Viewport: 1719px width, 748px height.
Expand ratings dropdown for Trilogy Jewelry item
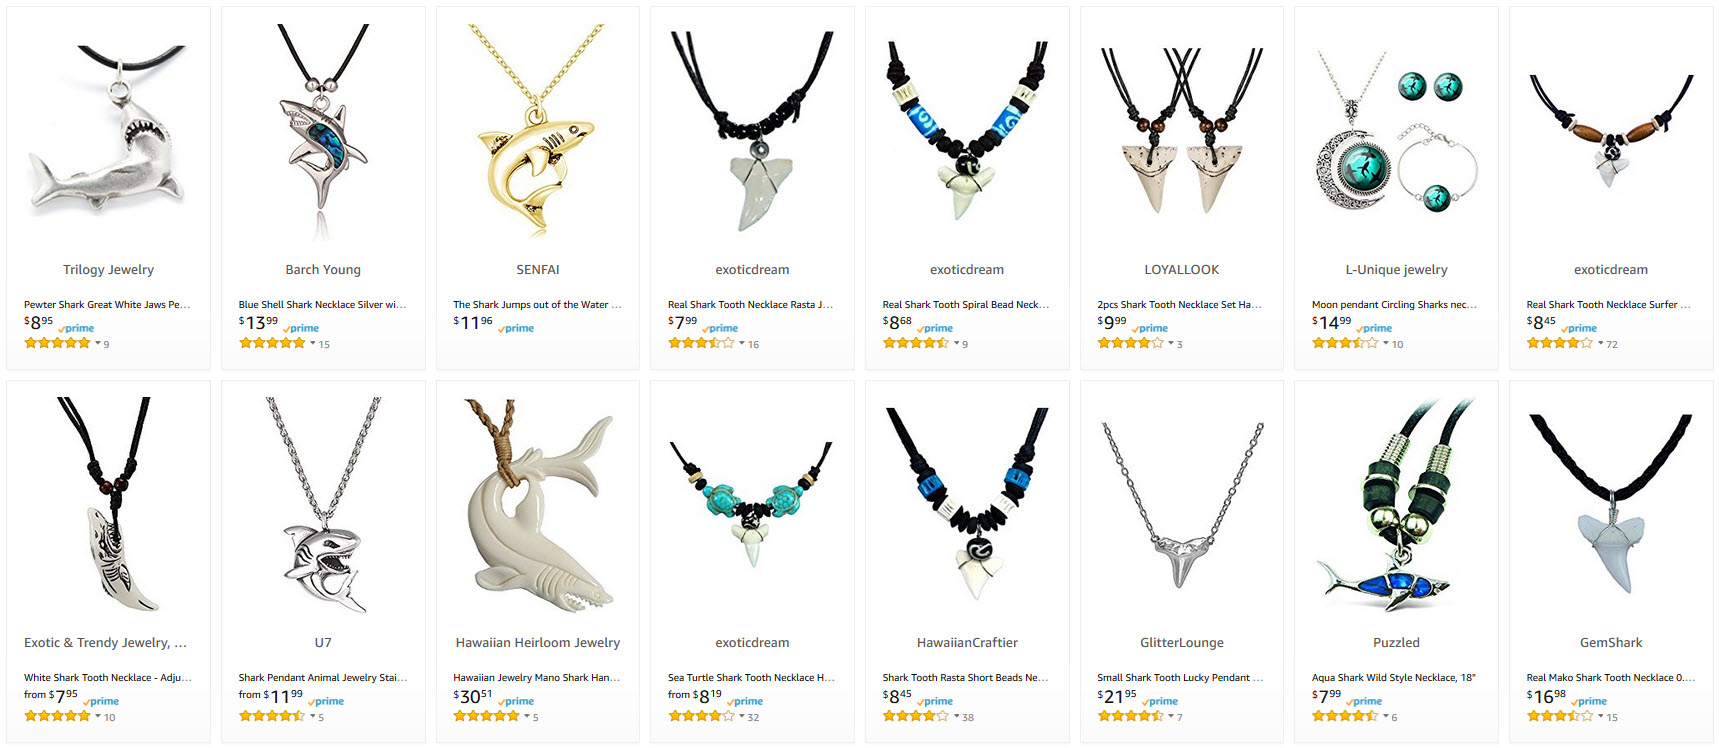pyautogui.click(x=98, y=344)
